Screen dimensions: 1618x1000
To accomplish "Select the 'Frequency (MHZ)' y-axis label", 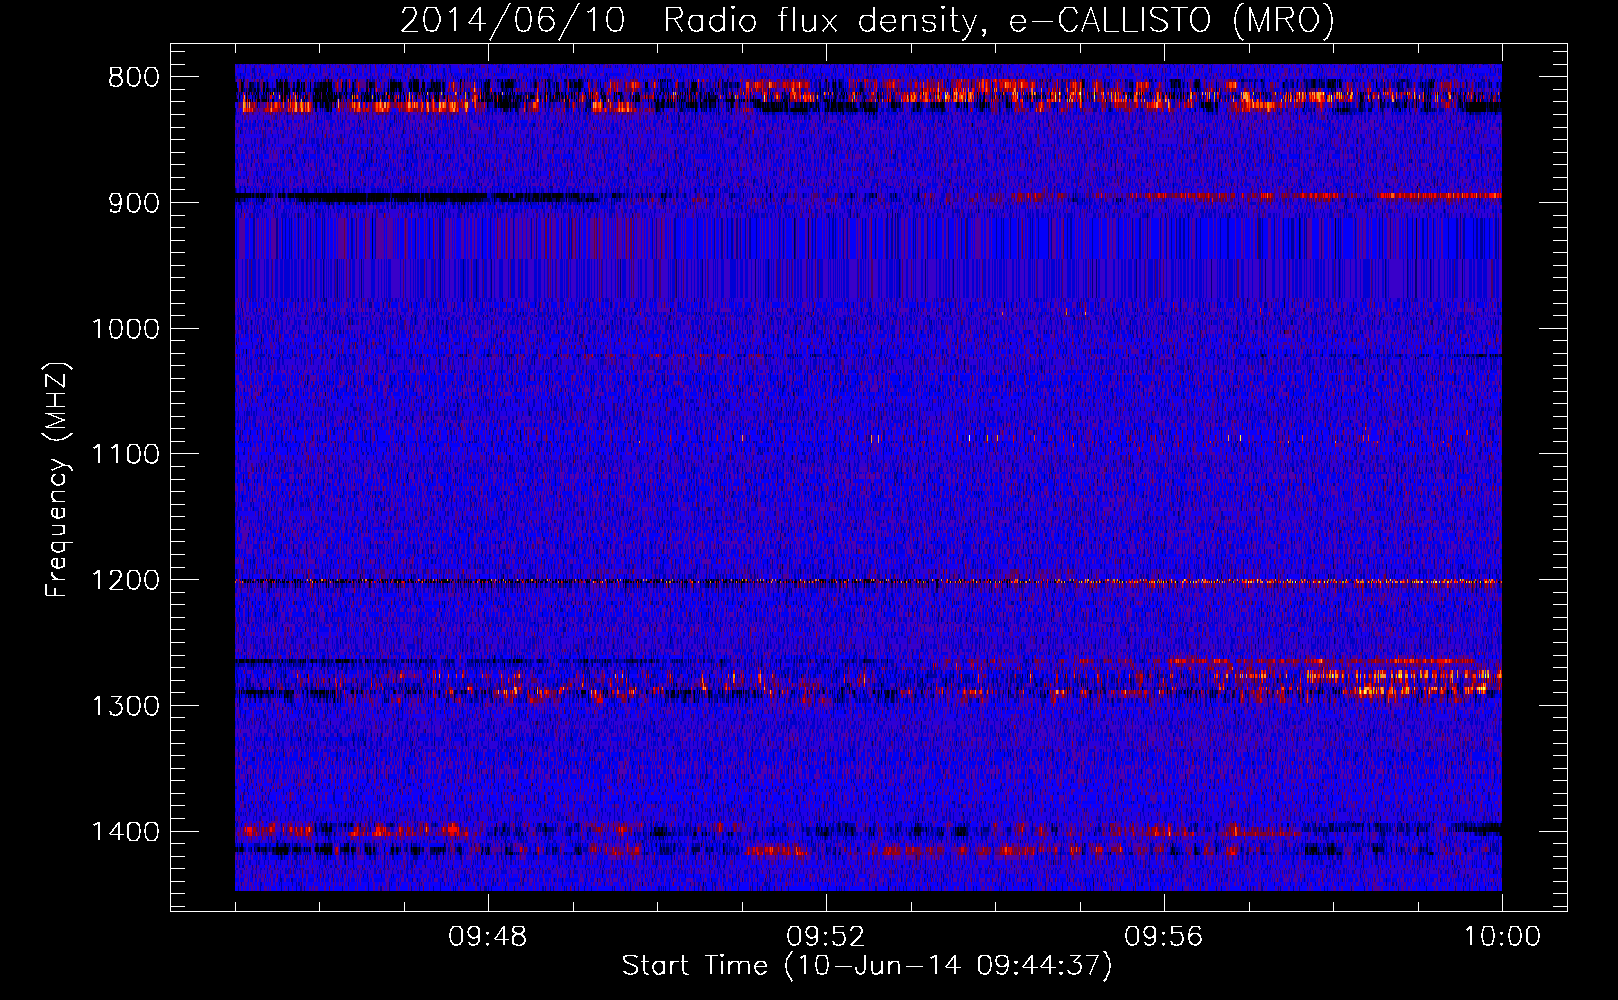I will (x=57, y=480).
